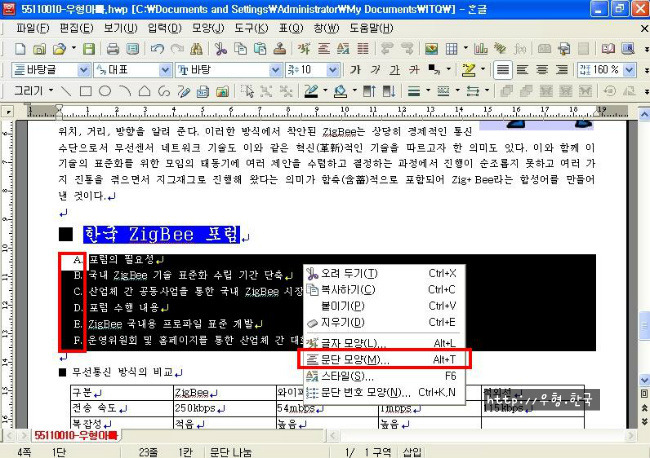Screen dimensions: 650x458
Task: Open find with the binoculars icon
Action: pyautogui.click(x=196, y=49)
